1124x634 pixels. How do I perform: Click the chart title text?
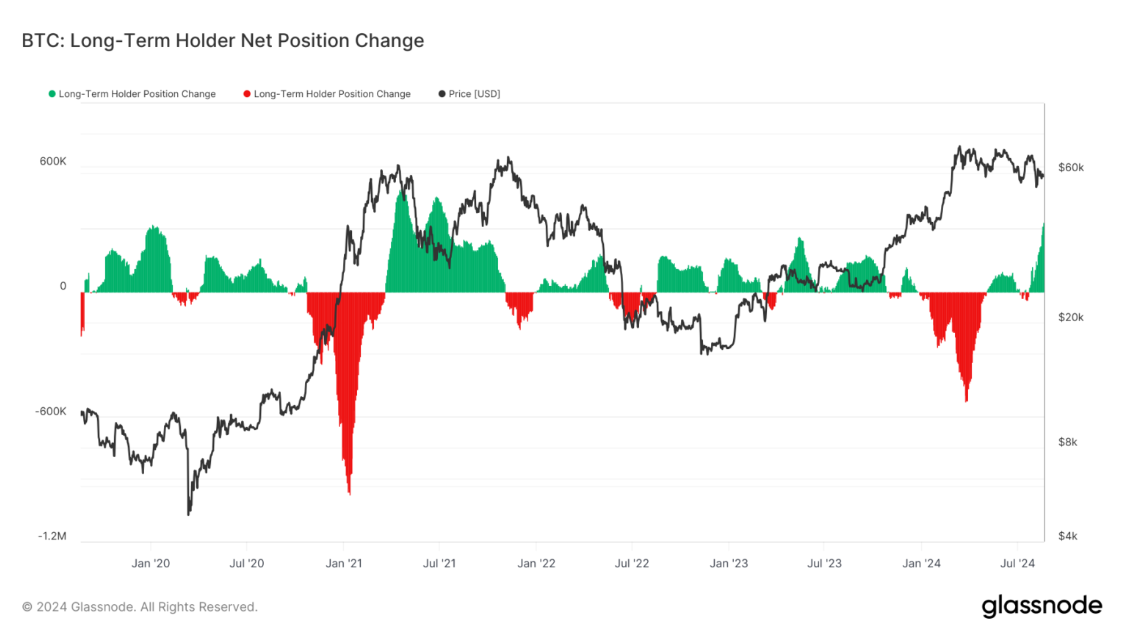point(223,41)
